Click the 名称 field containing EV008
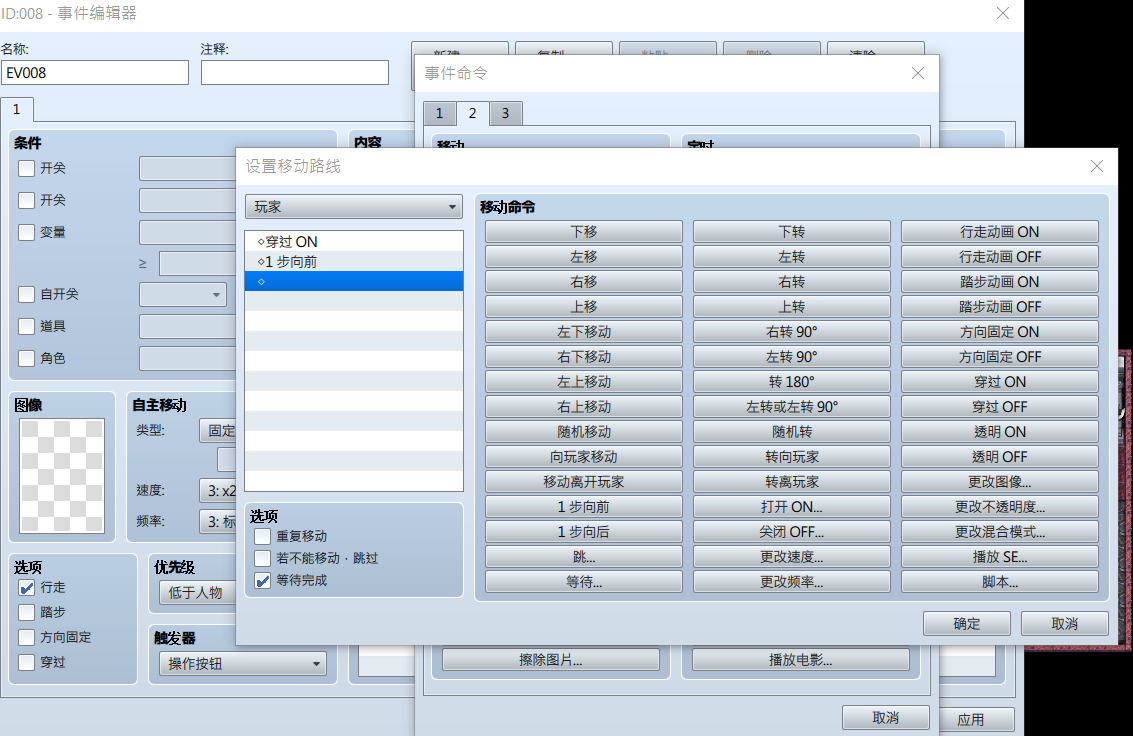 (x=95, y=73)
